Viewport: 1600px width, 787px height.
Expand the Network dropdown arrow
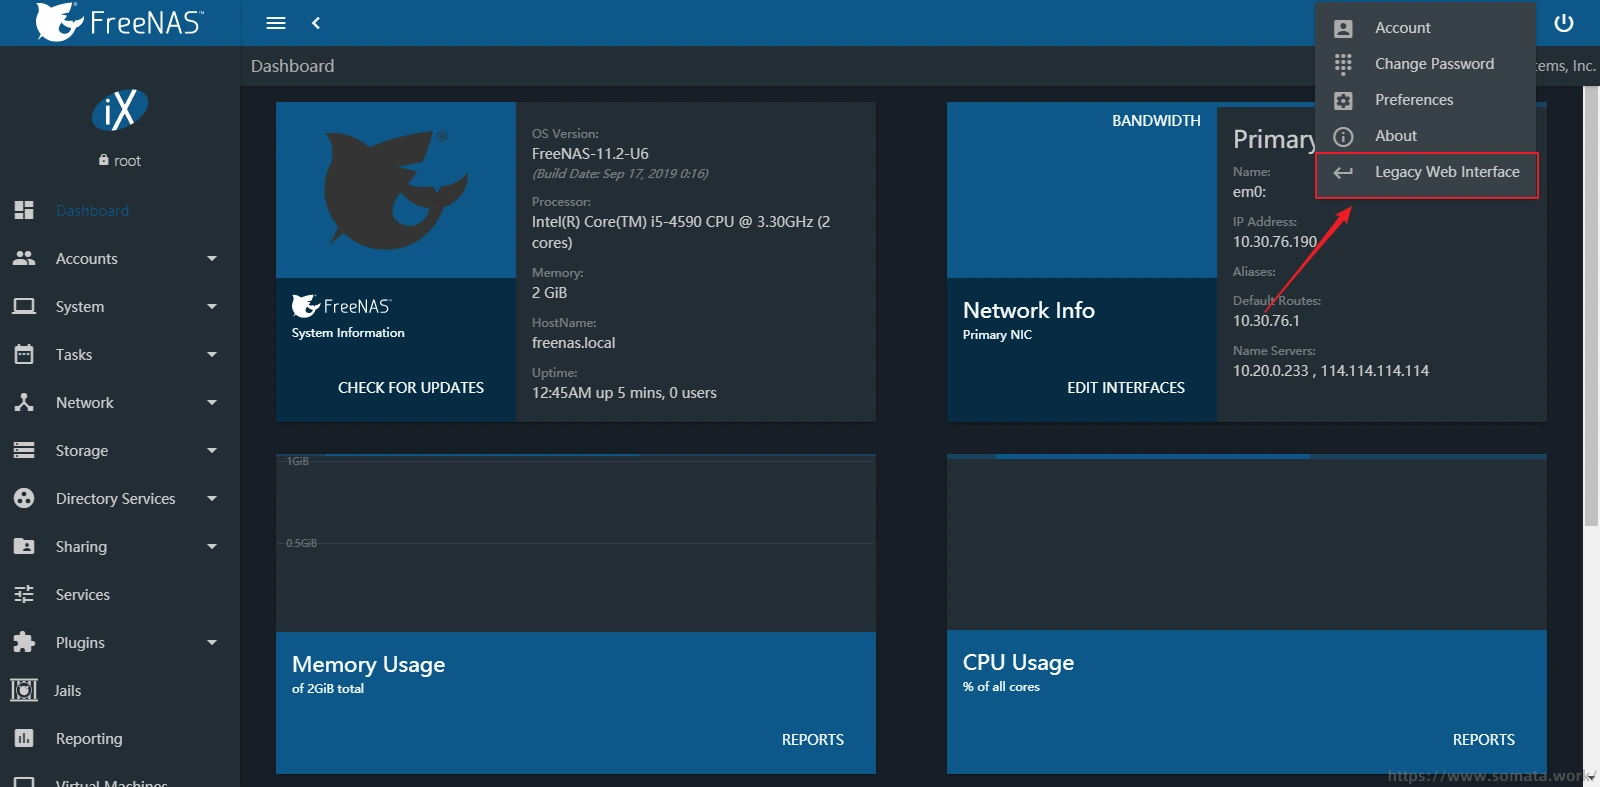pos(211,403)
